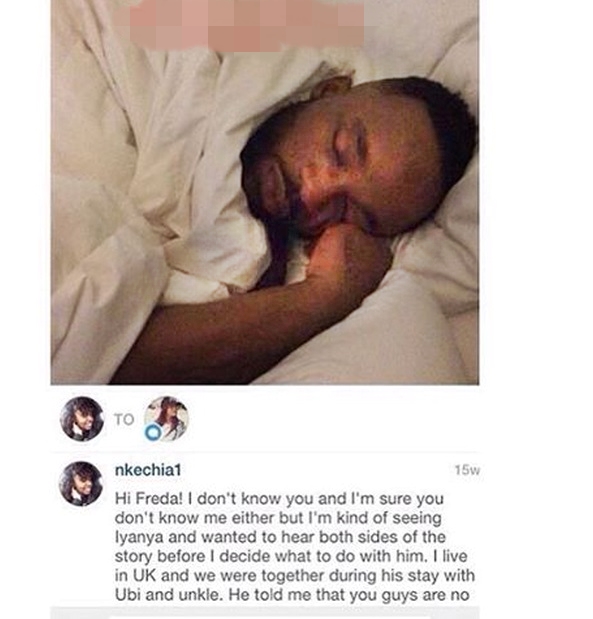The width and height of the screenshot is (593, 619).
Task: Click the "Ubi and unkle" message line
Action: pyautogui.click(x=292, y=595)
